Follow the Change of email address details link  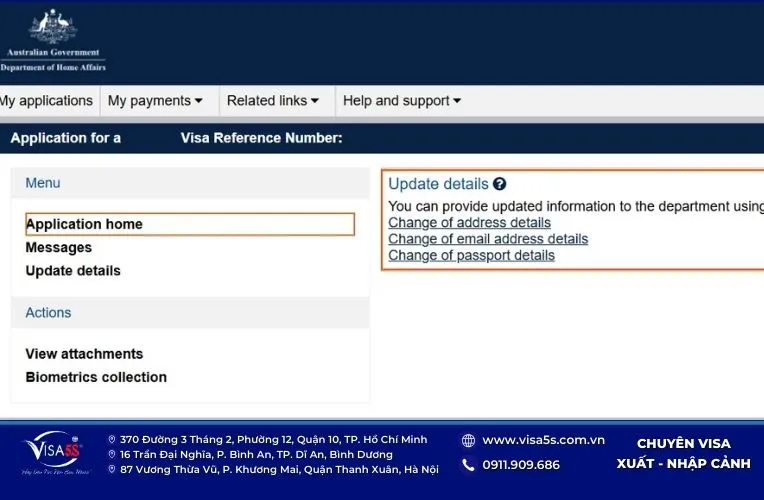click(x=488, y=239)
